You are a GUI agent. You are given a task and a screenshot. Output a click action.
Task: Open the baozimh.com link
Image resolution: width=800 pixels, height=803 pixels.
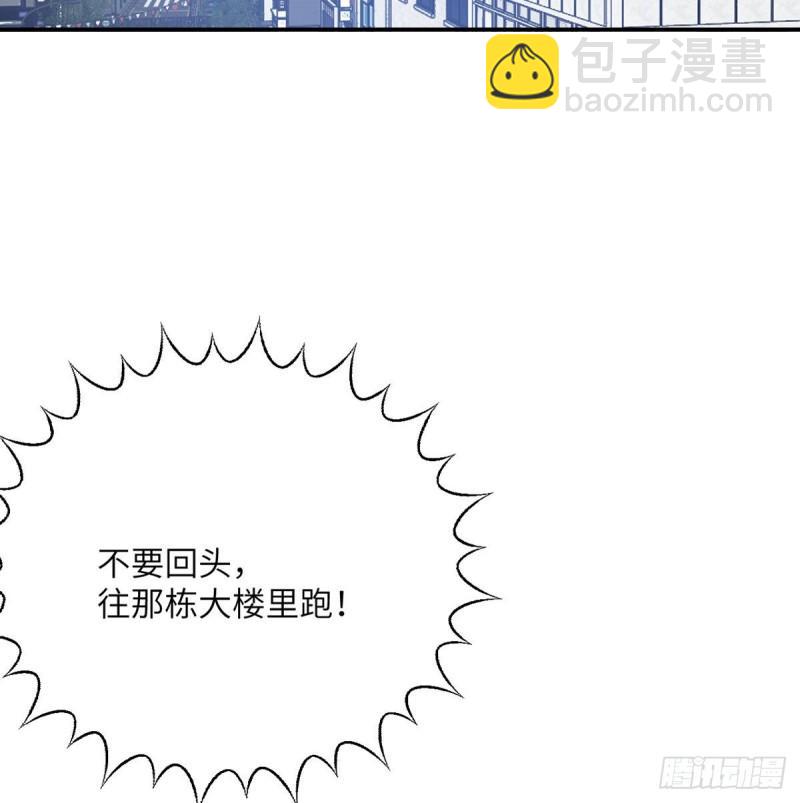[668, 101]
